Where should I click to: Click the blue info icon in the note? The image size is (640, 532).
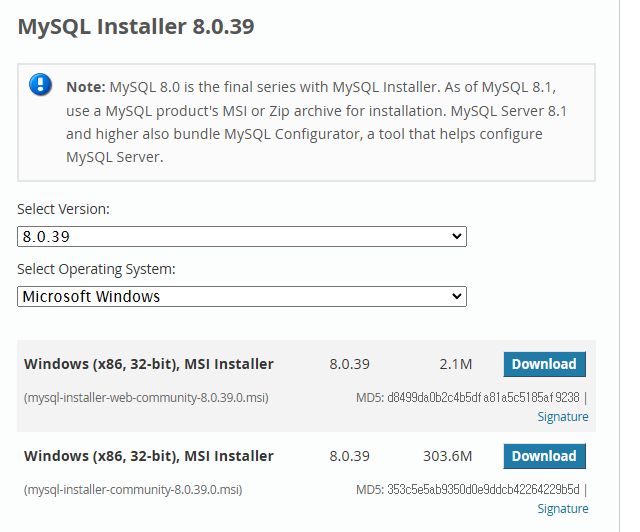40,84
